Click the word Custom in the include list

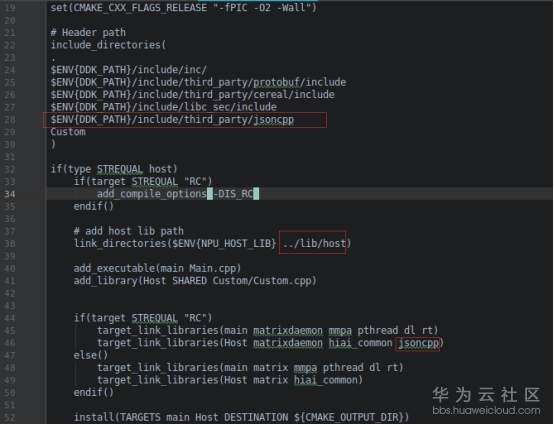(68, 132)
